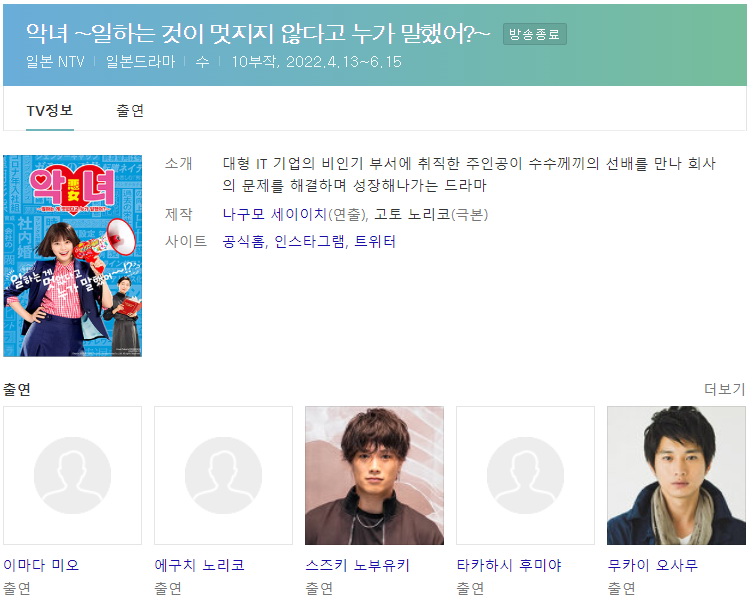Open director 나구모 세이이치 link

(x=275, y=214)
